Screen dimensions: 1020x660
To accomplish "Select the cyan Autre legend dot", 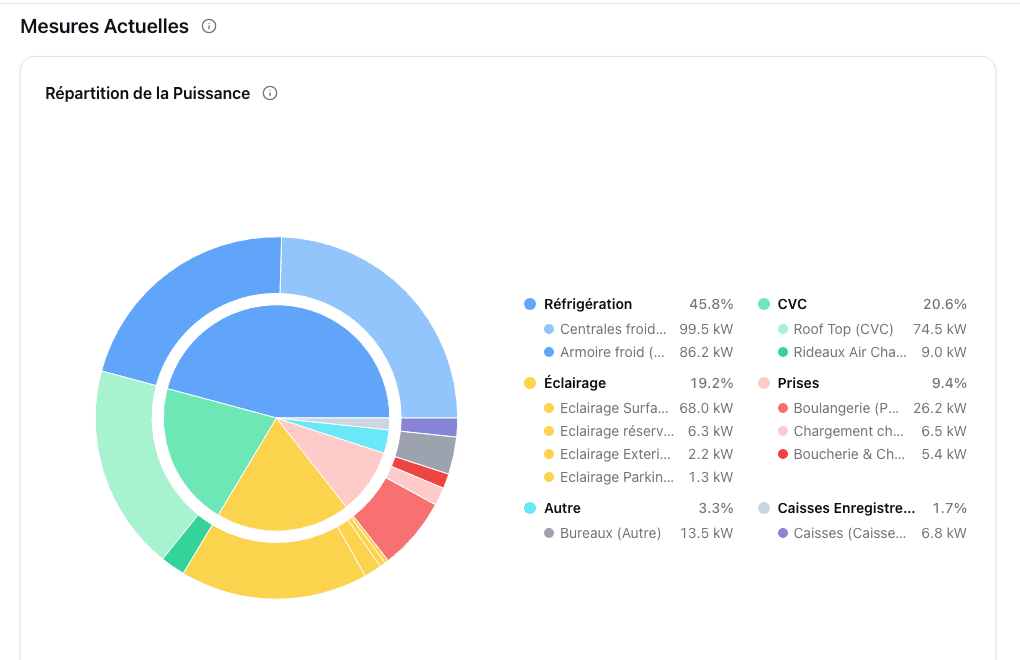I will [x=528, y=508].
